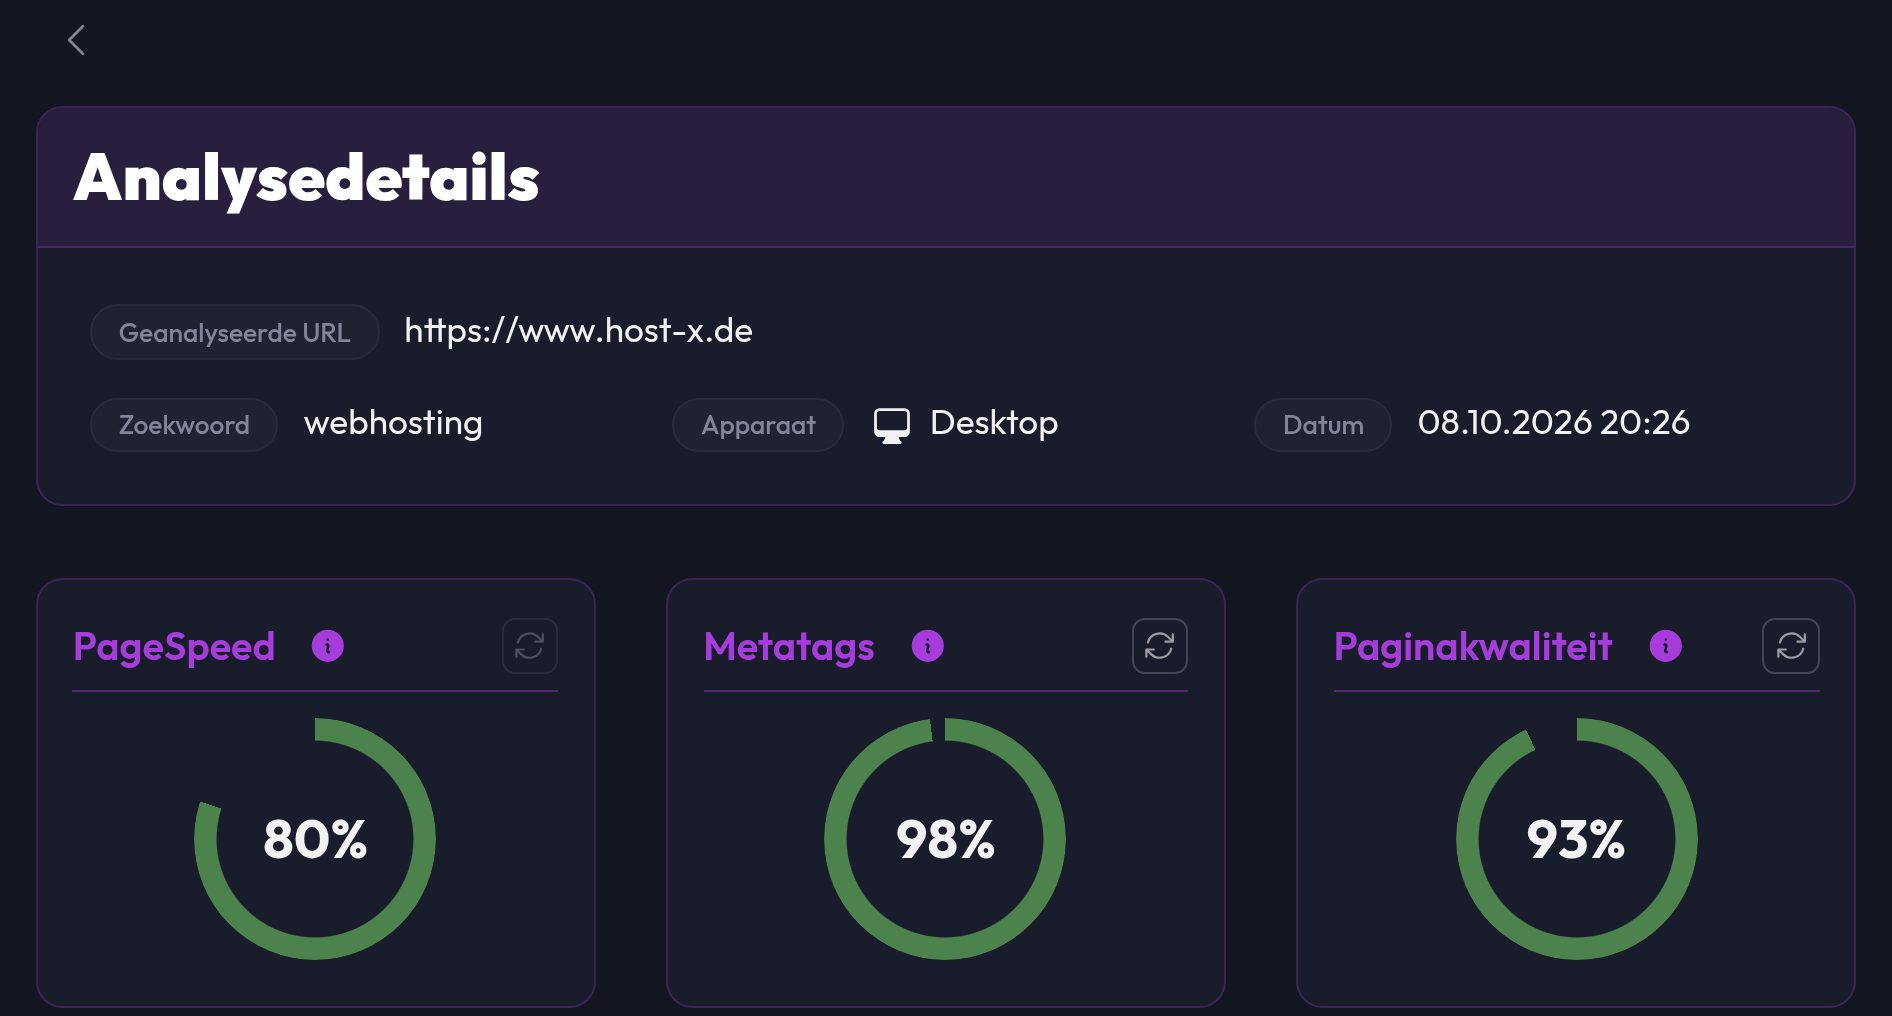
Task: Click the Desktop monitor icon
Action: coord(892,425)
